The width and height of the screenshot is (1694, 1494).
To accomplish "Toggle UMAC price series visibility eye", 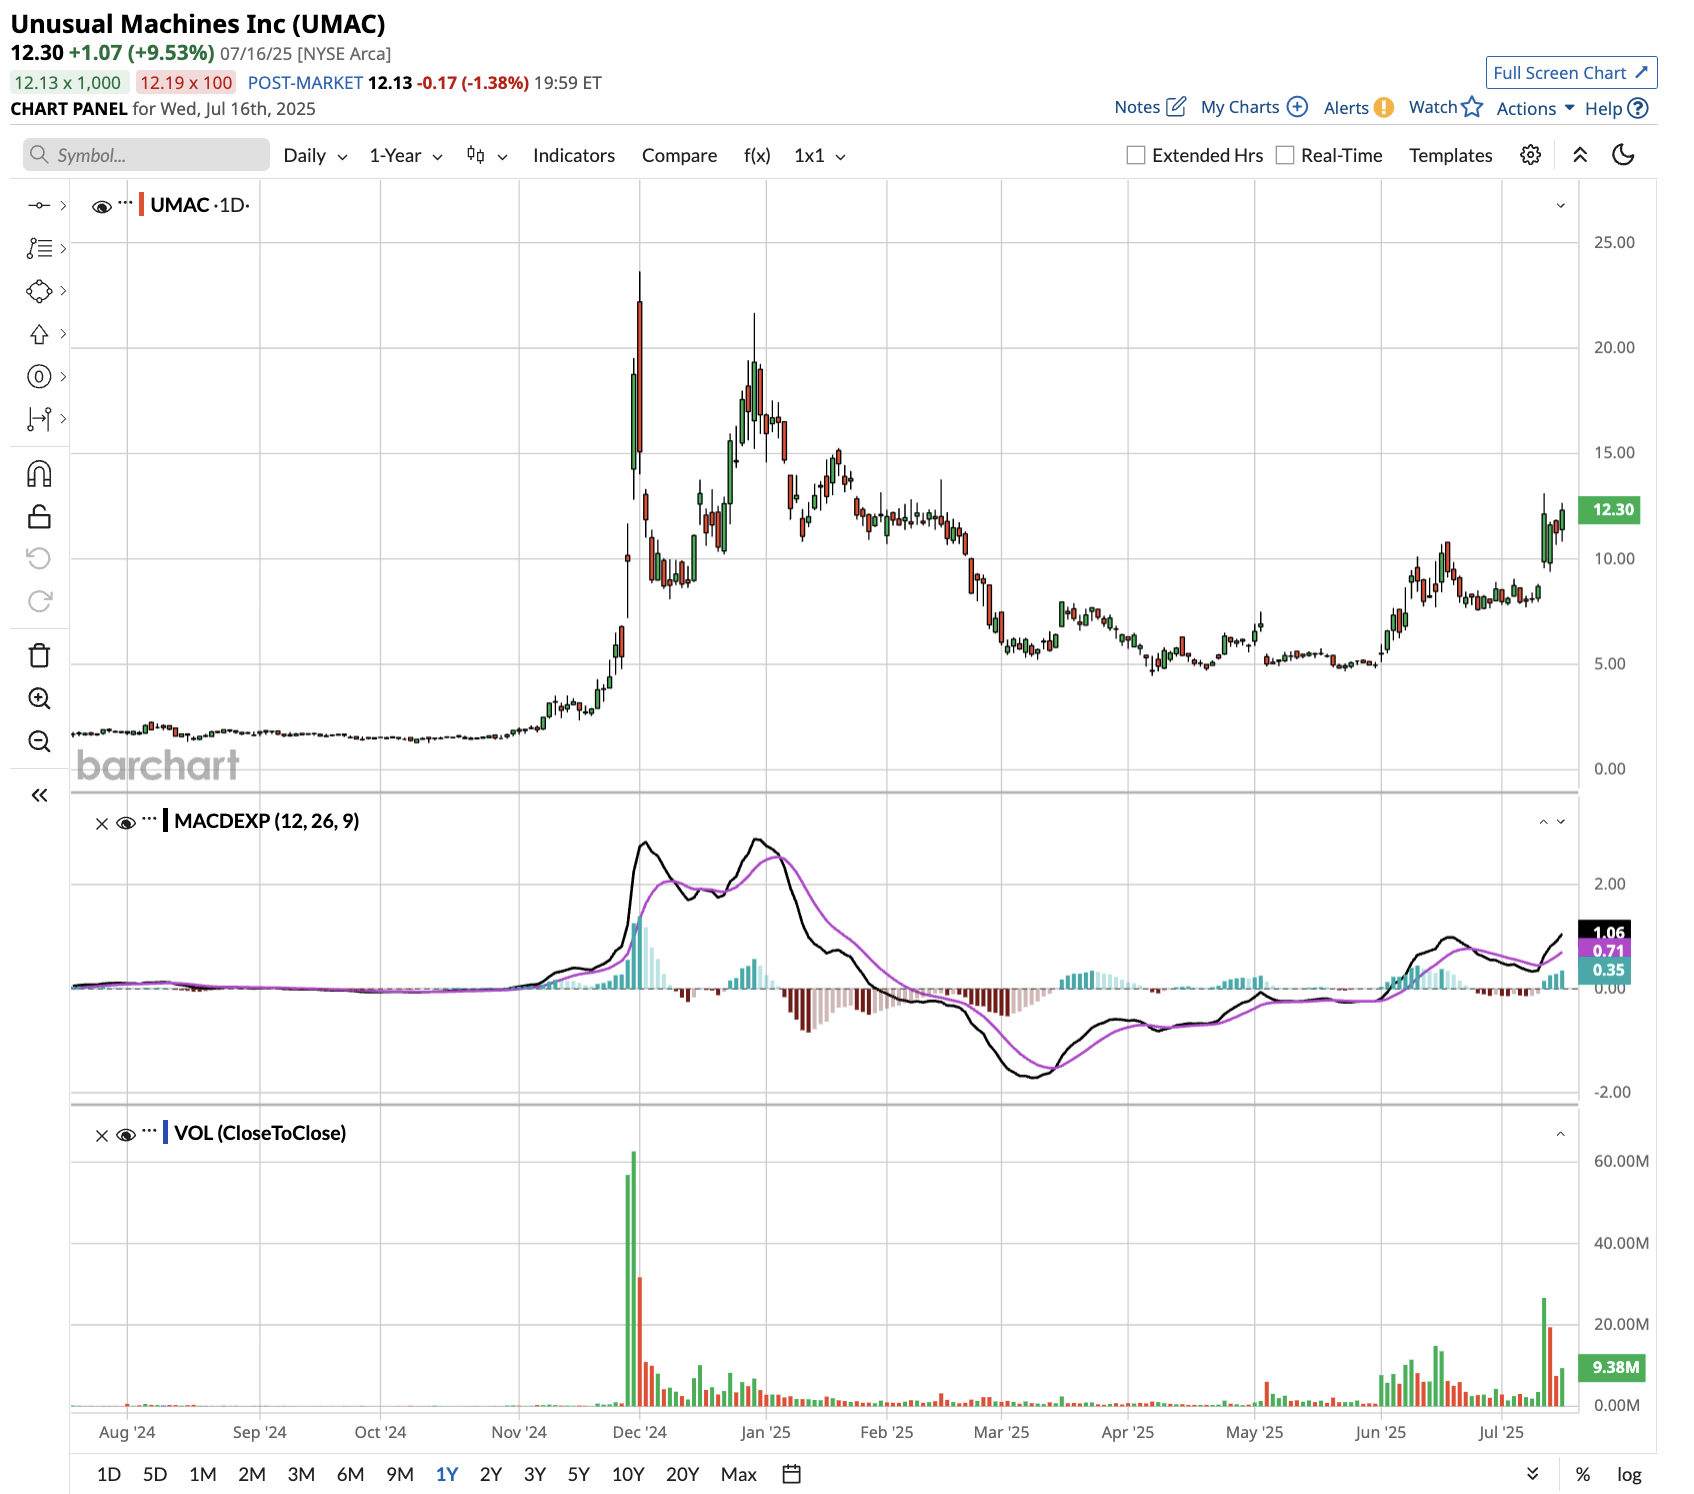I will pos(101,207).
